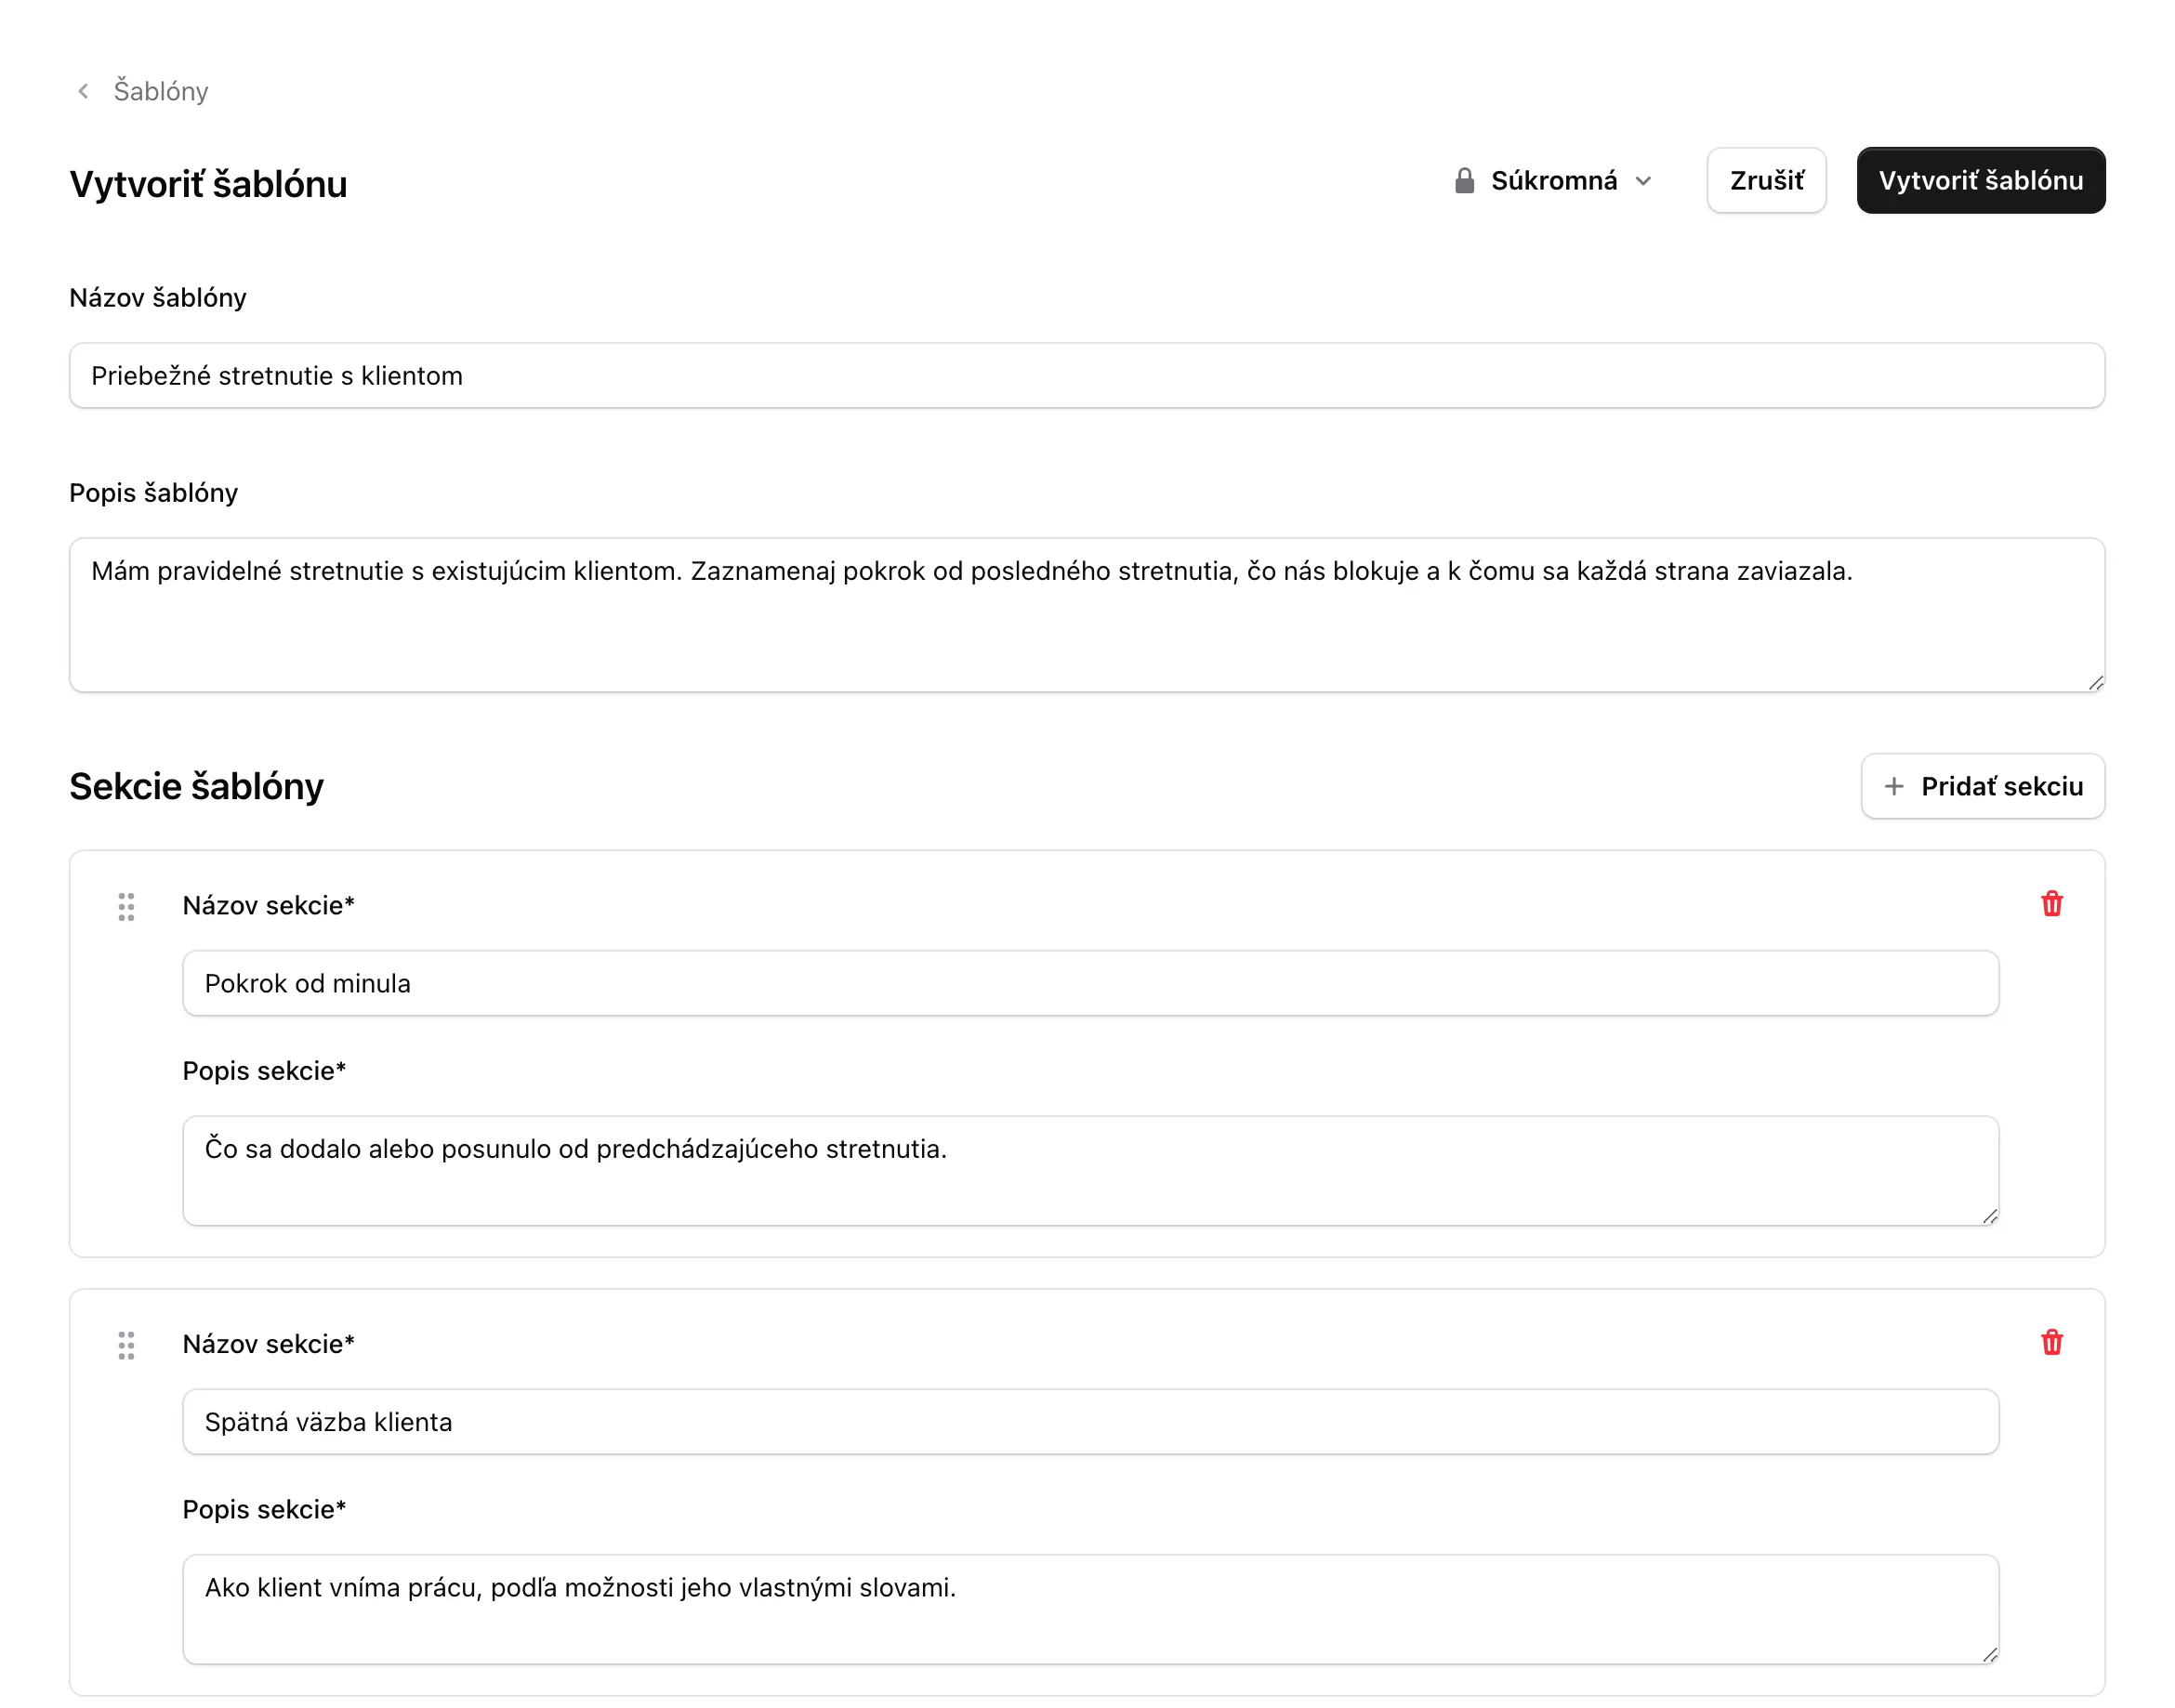Image resolution: width=2175 pixels, height=1708 pixels.
Task: Click the section name field containing Pokrok od minula
Action: 1090,983
